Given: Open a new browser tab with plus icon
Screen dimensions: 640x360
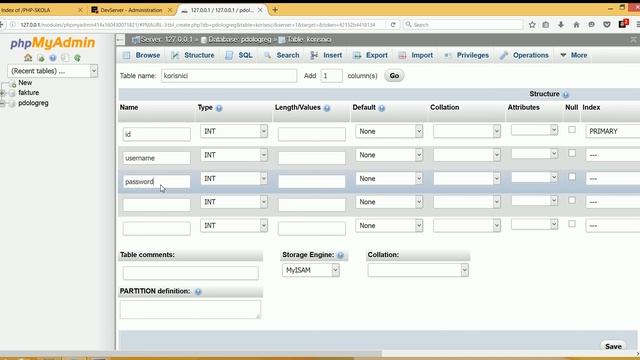Looking at the screenshot, I should pos(275,10).
